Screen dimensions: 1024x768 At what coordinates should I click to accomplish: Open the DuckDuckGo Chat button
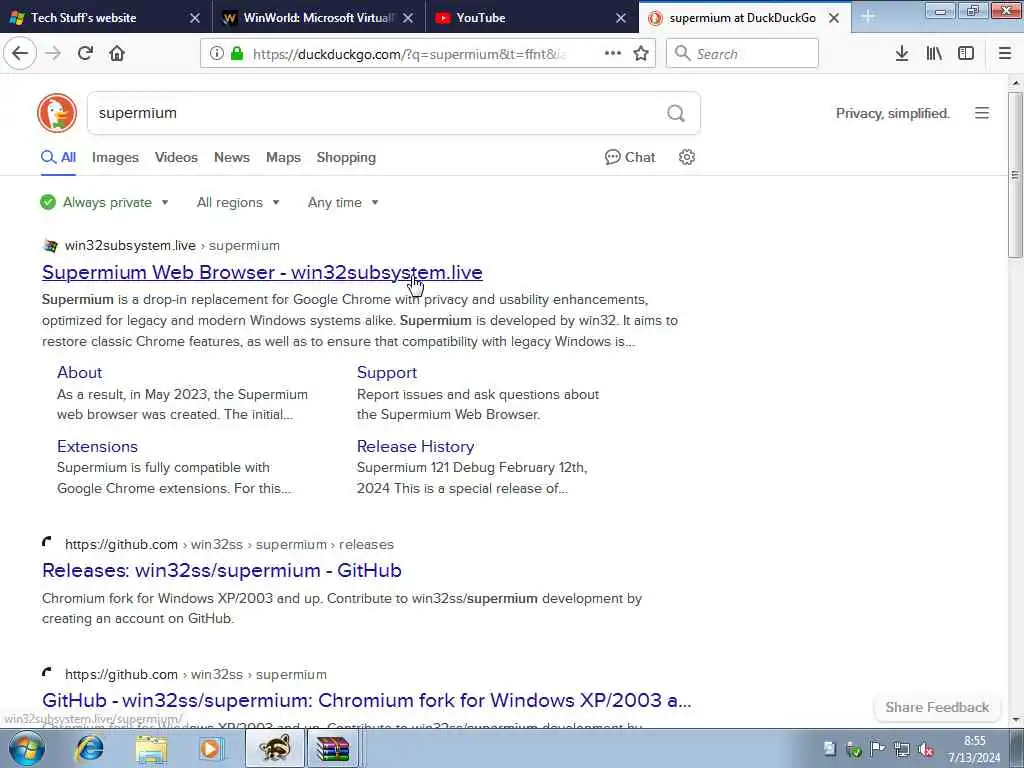pyautogui.click(x=630, y=157)
